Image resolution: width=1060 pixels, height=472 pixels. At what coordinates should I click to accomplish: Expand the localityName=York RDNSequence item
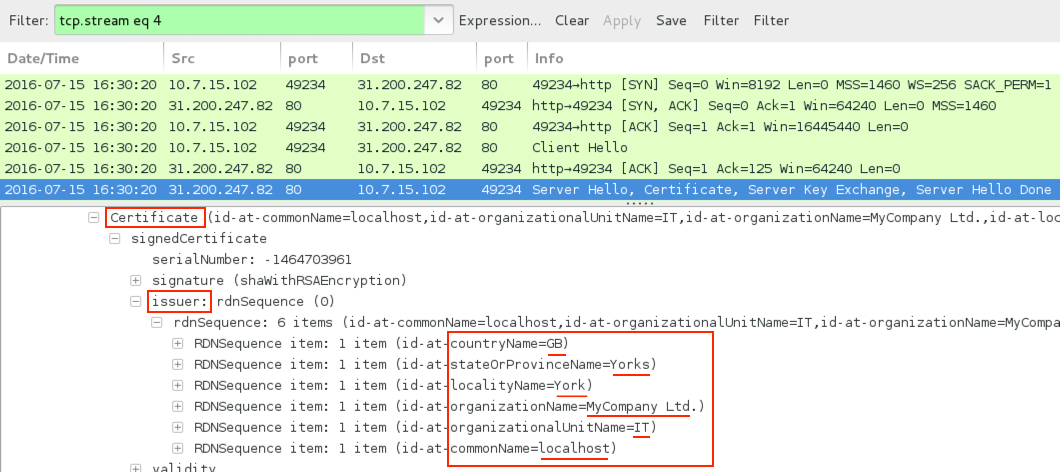(x=177, y=385)
